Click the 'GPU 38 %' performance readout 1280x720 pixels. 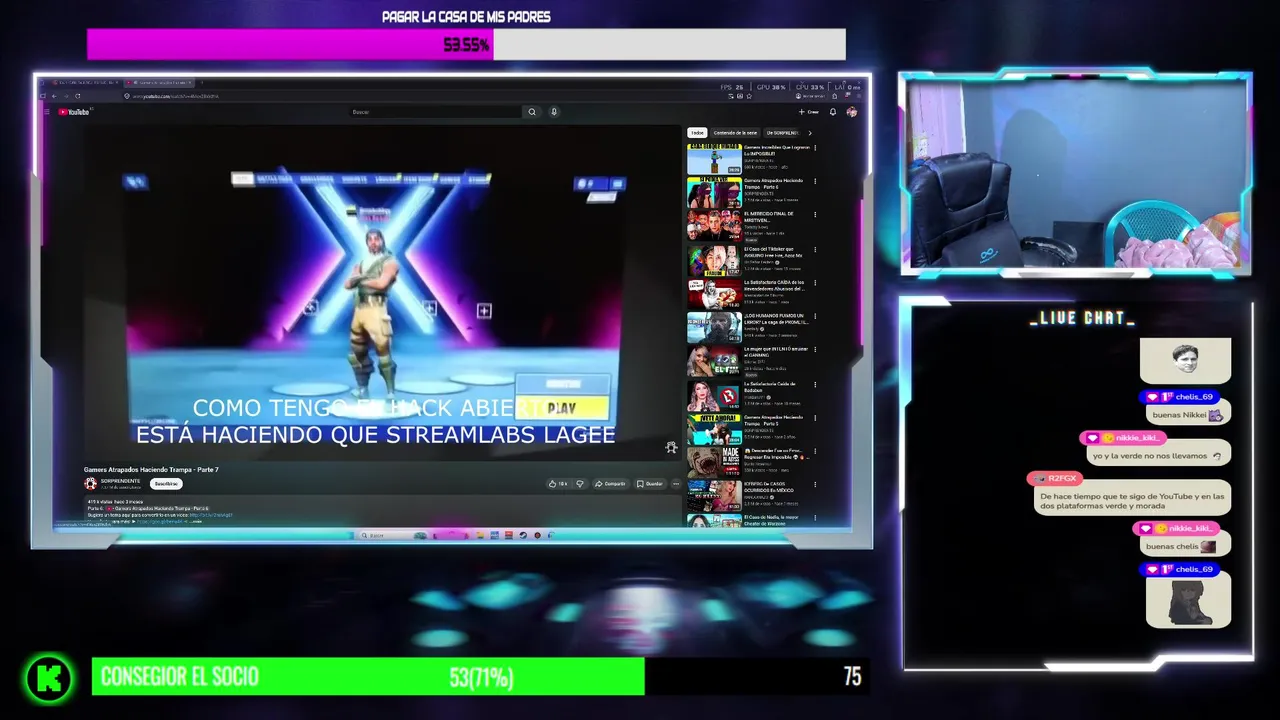pos(771,87)
